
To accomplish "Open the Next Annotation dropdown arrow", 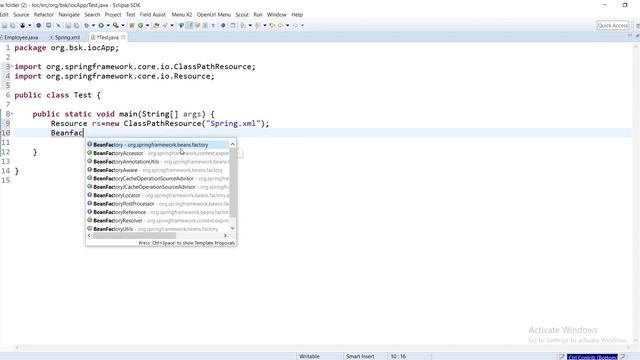I will click(250, 25).
